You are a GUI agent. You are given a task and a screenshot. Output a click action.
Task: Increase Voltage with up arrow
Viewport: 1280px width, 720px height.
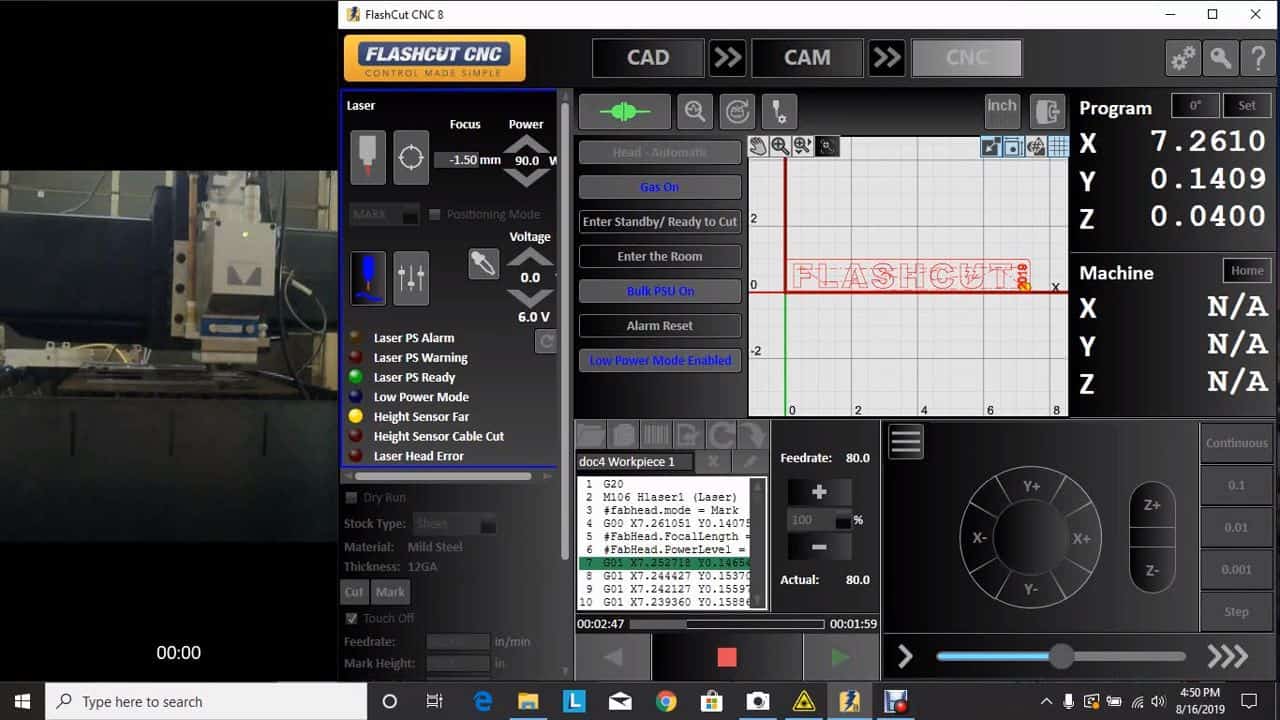pyautogui.click(x=530, y=257)
